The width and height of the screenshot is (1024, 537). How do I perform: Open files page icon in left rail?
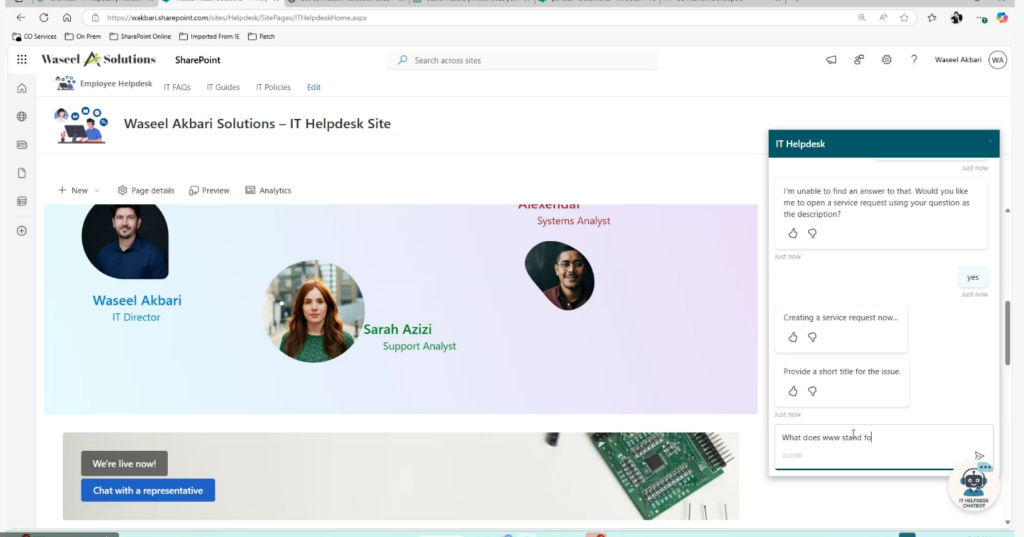pyautogui.click(x=22, y=173)
